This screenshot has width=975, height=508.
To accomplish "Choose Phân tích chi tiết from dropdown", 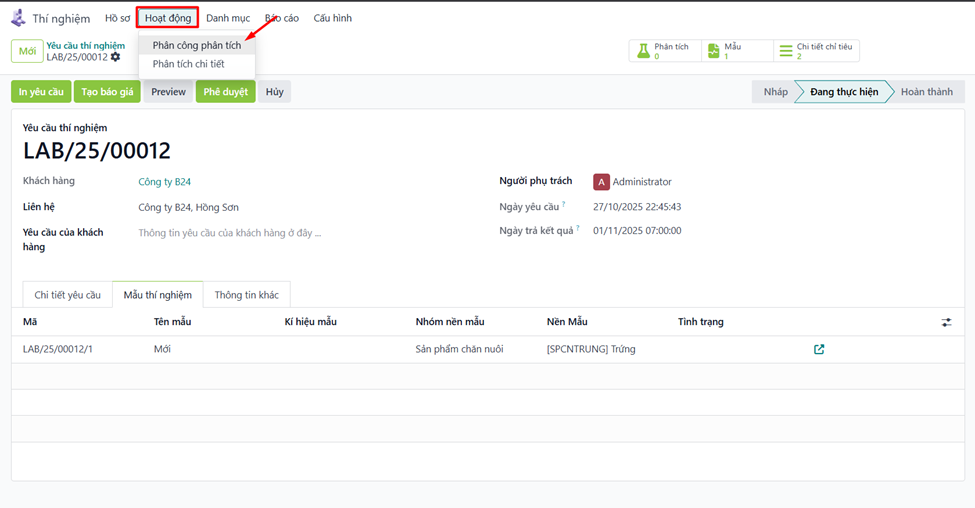I will (188, 64).
